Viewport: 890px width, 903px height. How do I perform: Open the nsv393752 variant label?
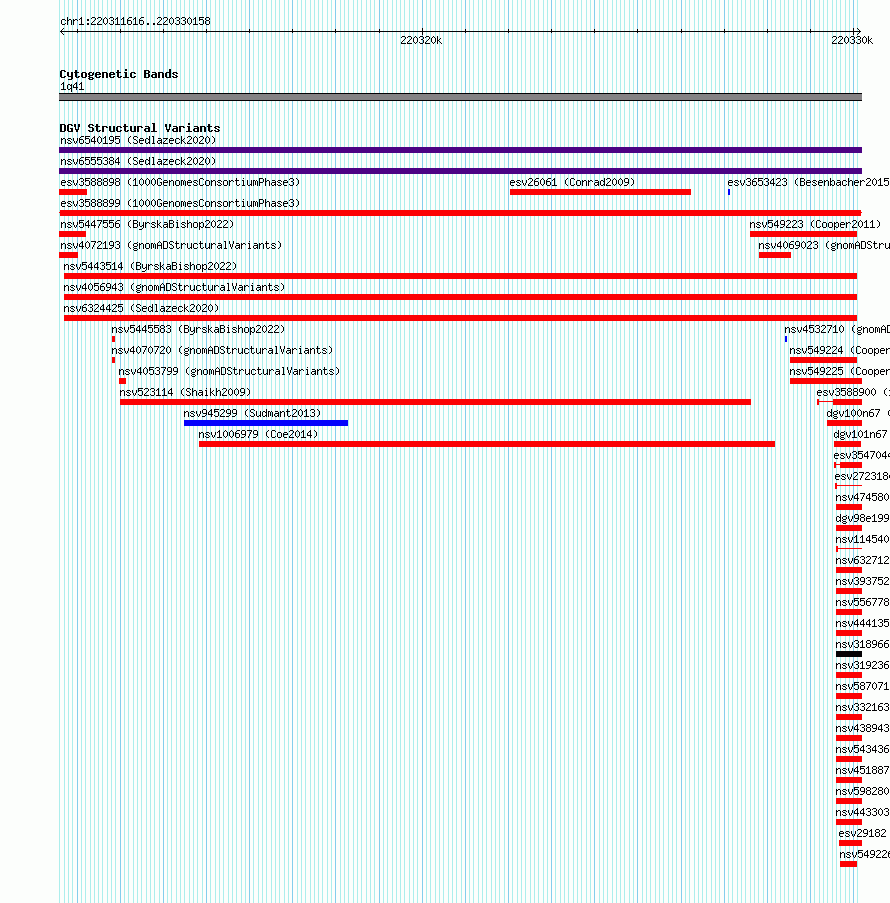tap(862, 582)
